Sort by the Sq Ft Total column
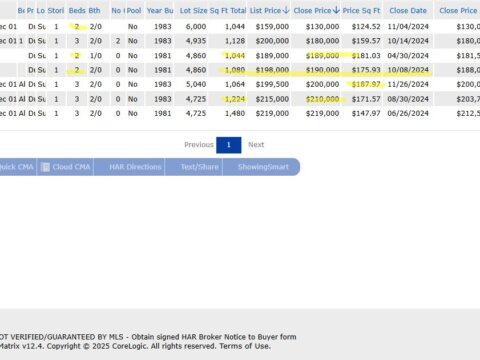This screenshot has width=480, height=360. 228,11
